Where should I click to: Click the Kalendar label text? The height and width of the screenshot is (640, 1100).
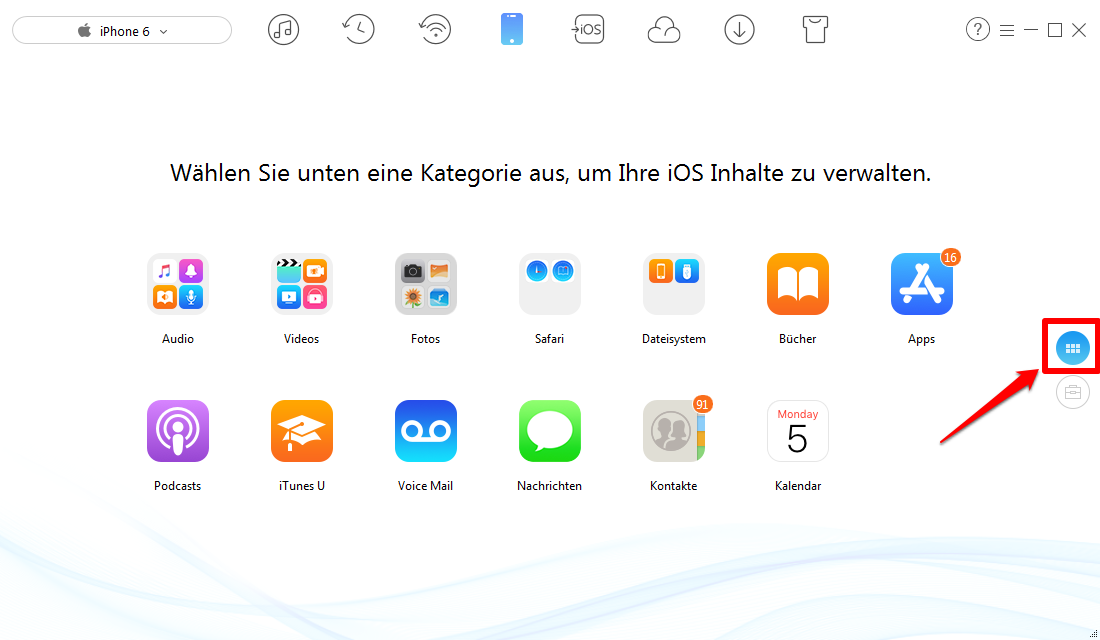coord(798,486)
